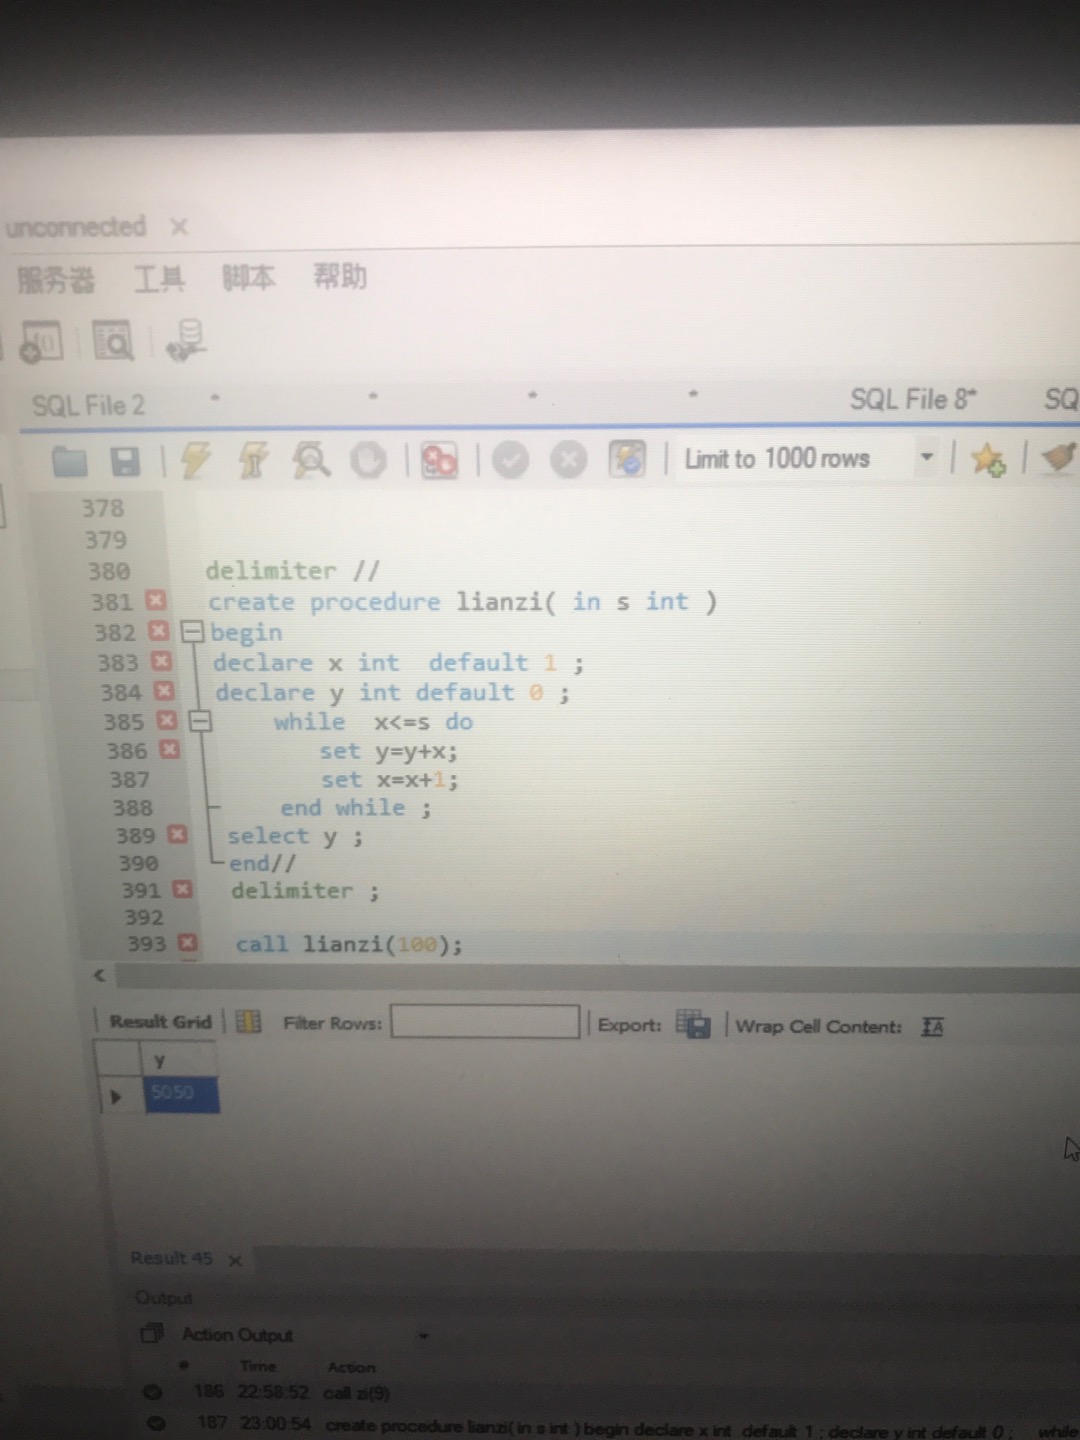Export recordset with Export icon

[692, 1024]
